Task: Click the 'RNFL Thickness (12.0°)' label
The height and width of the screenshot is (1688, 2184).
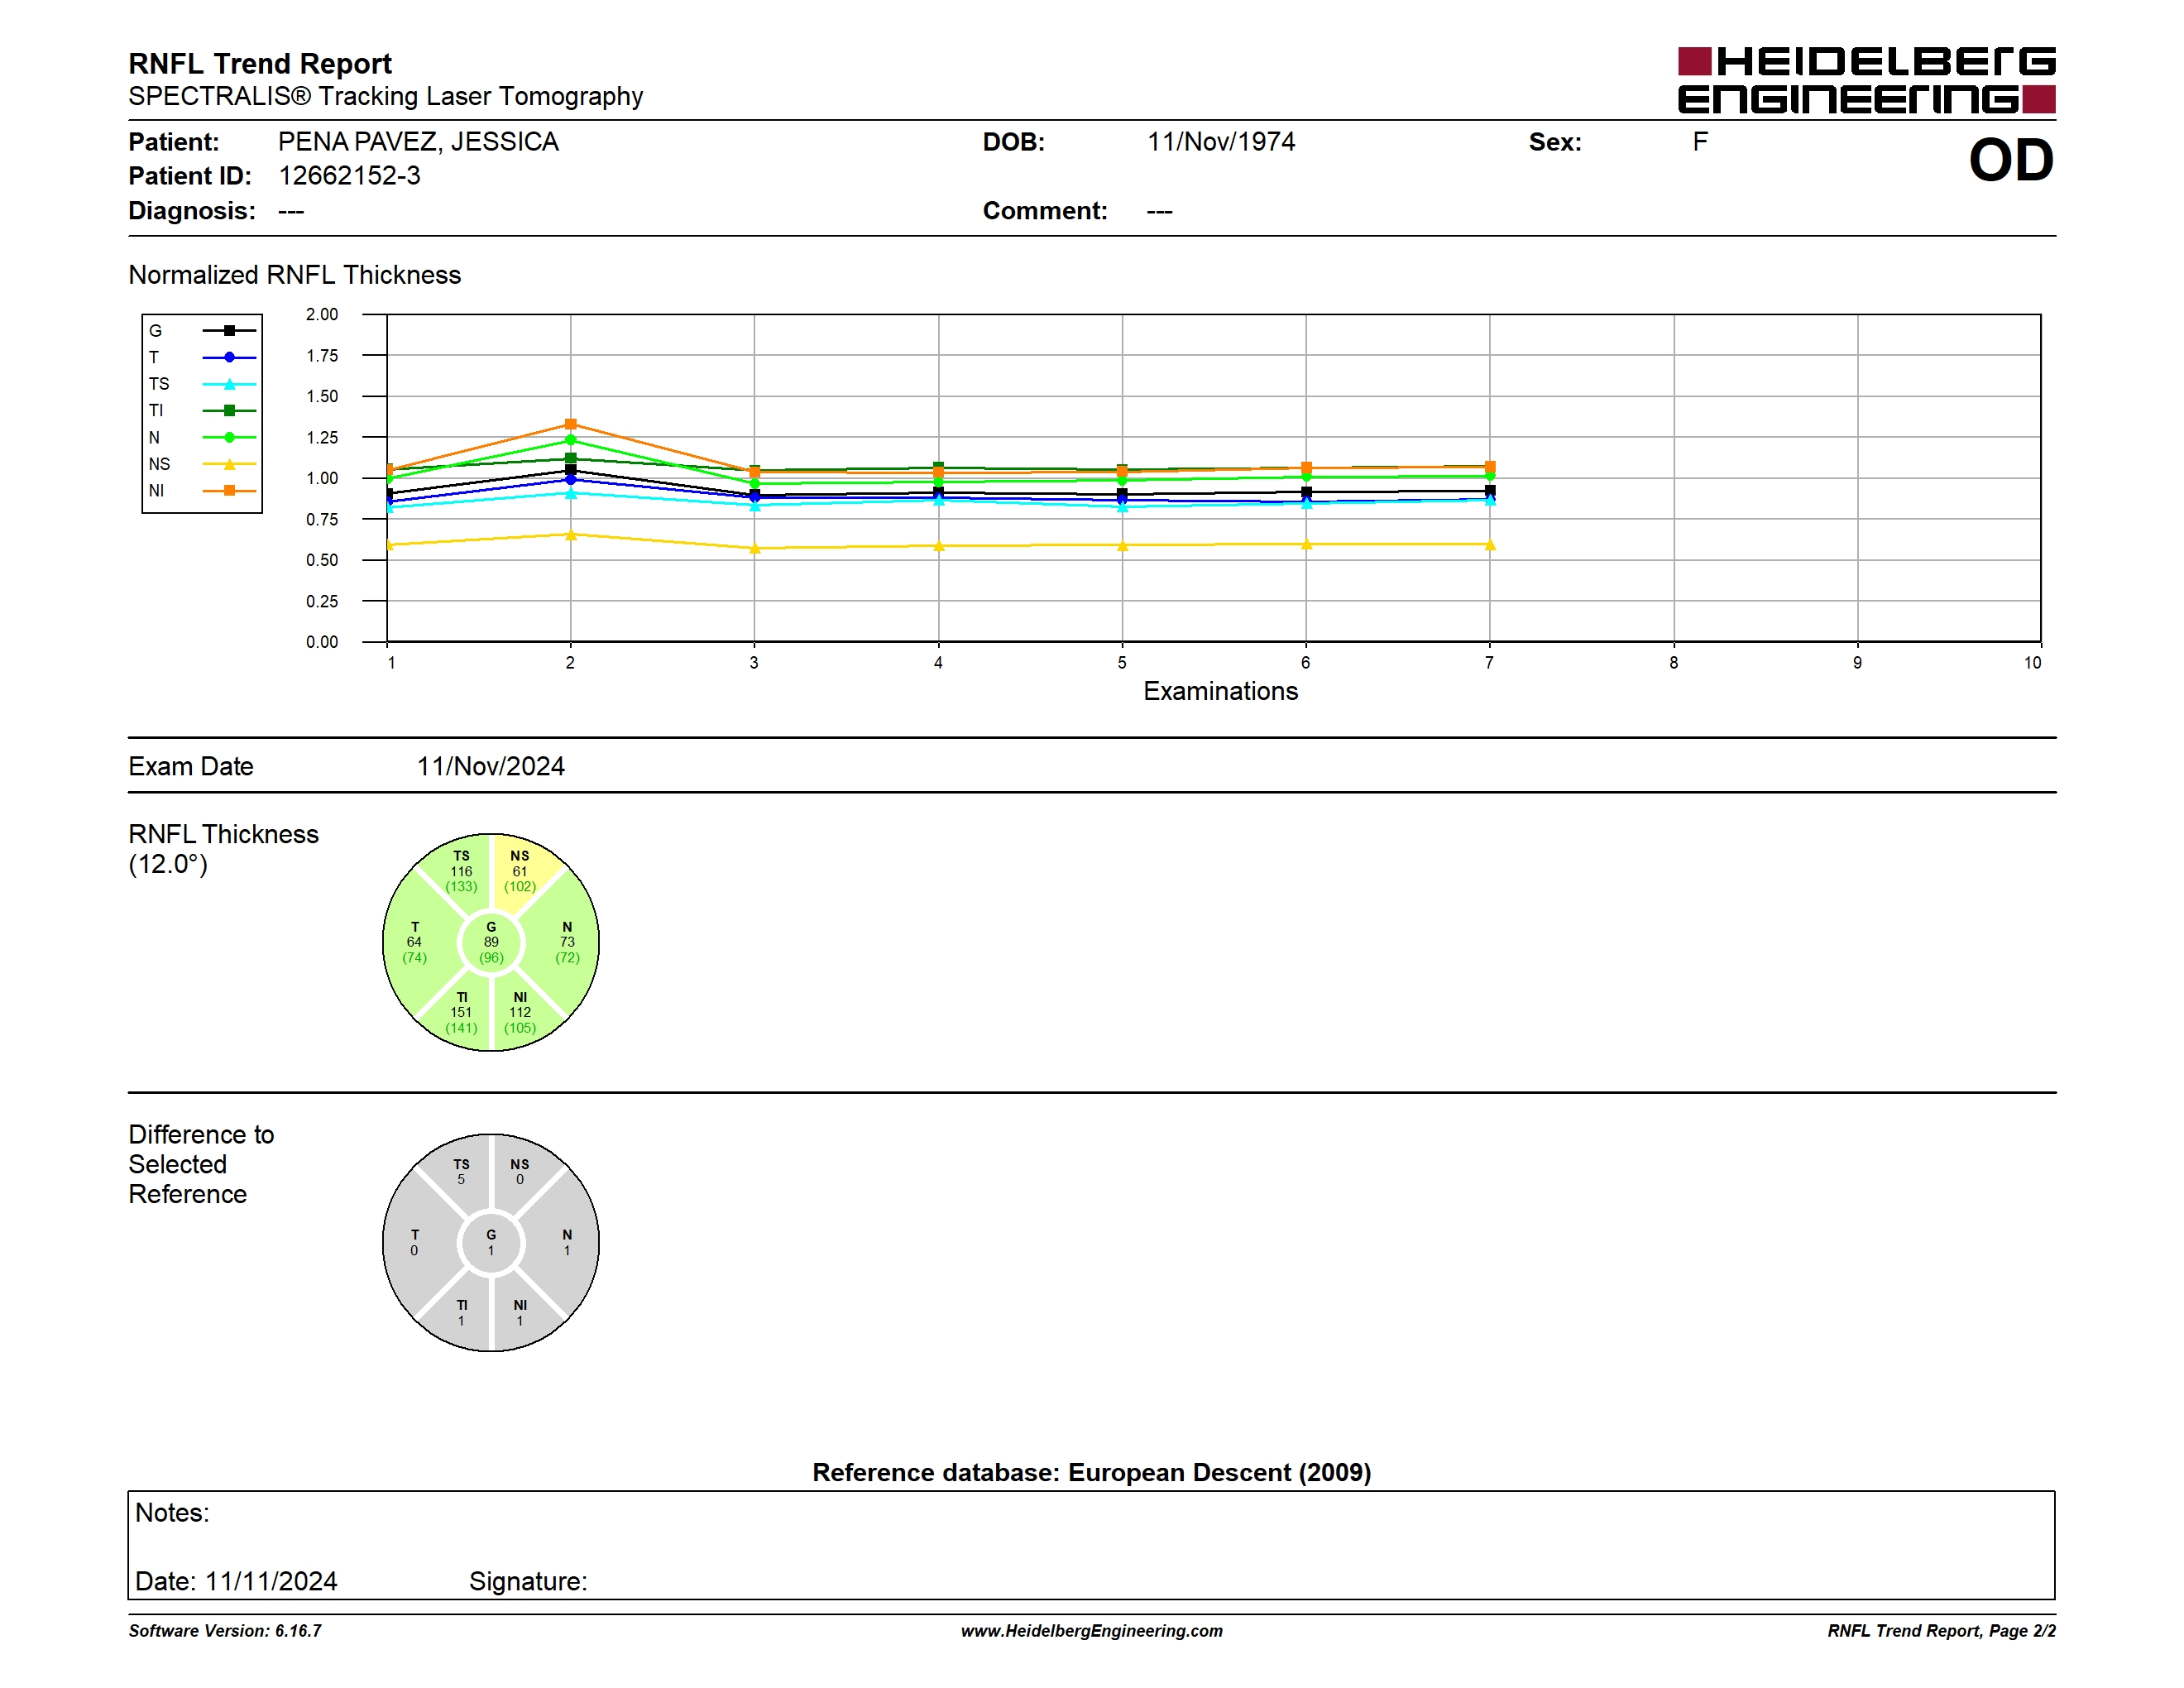Action: click(223, 849)
